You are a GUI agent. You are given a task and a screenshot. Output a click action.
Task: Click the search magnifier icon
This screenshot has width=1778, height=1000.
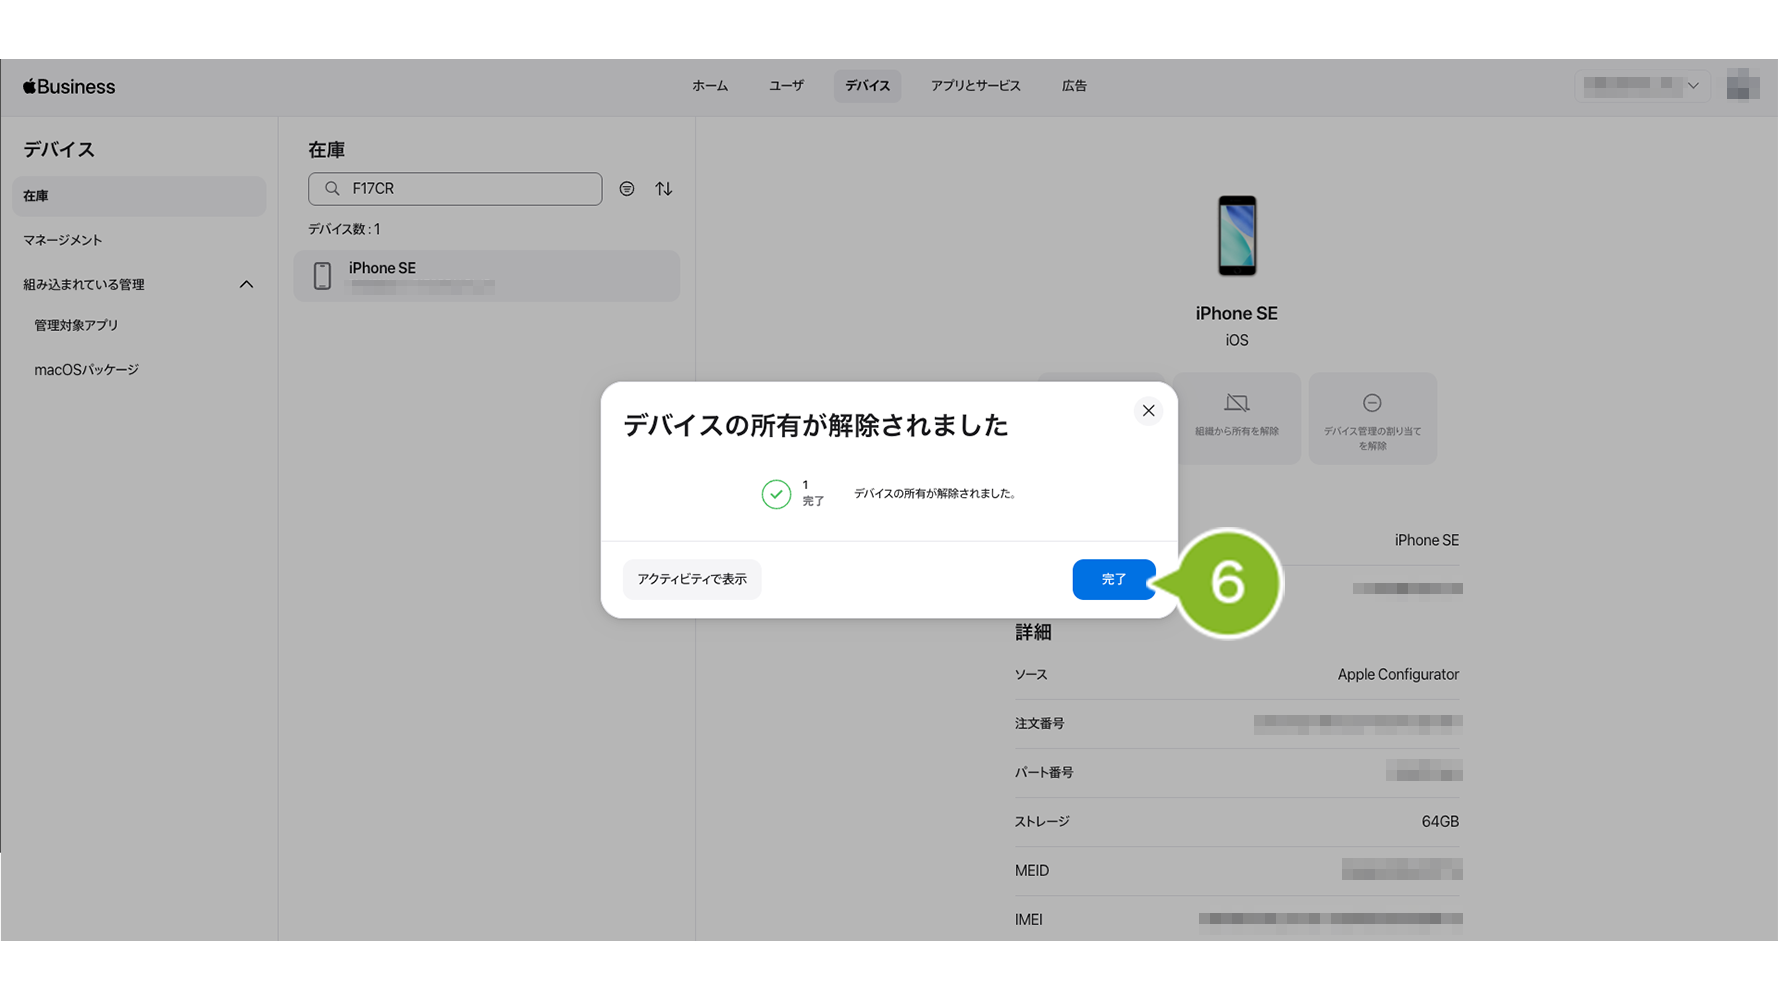coord(333,189)
